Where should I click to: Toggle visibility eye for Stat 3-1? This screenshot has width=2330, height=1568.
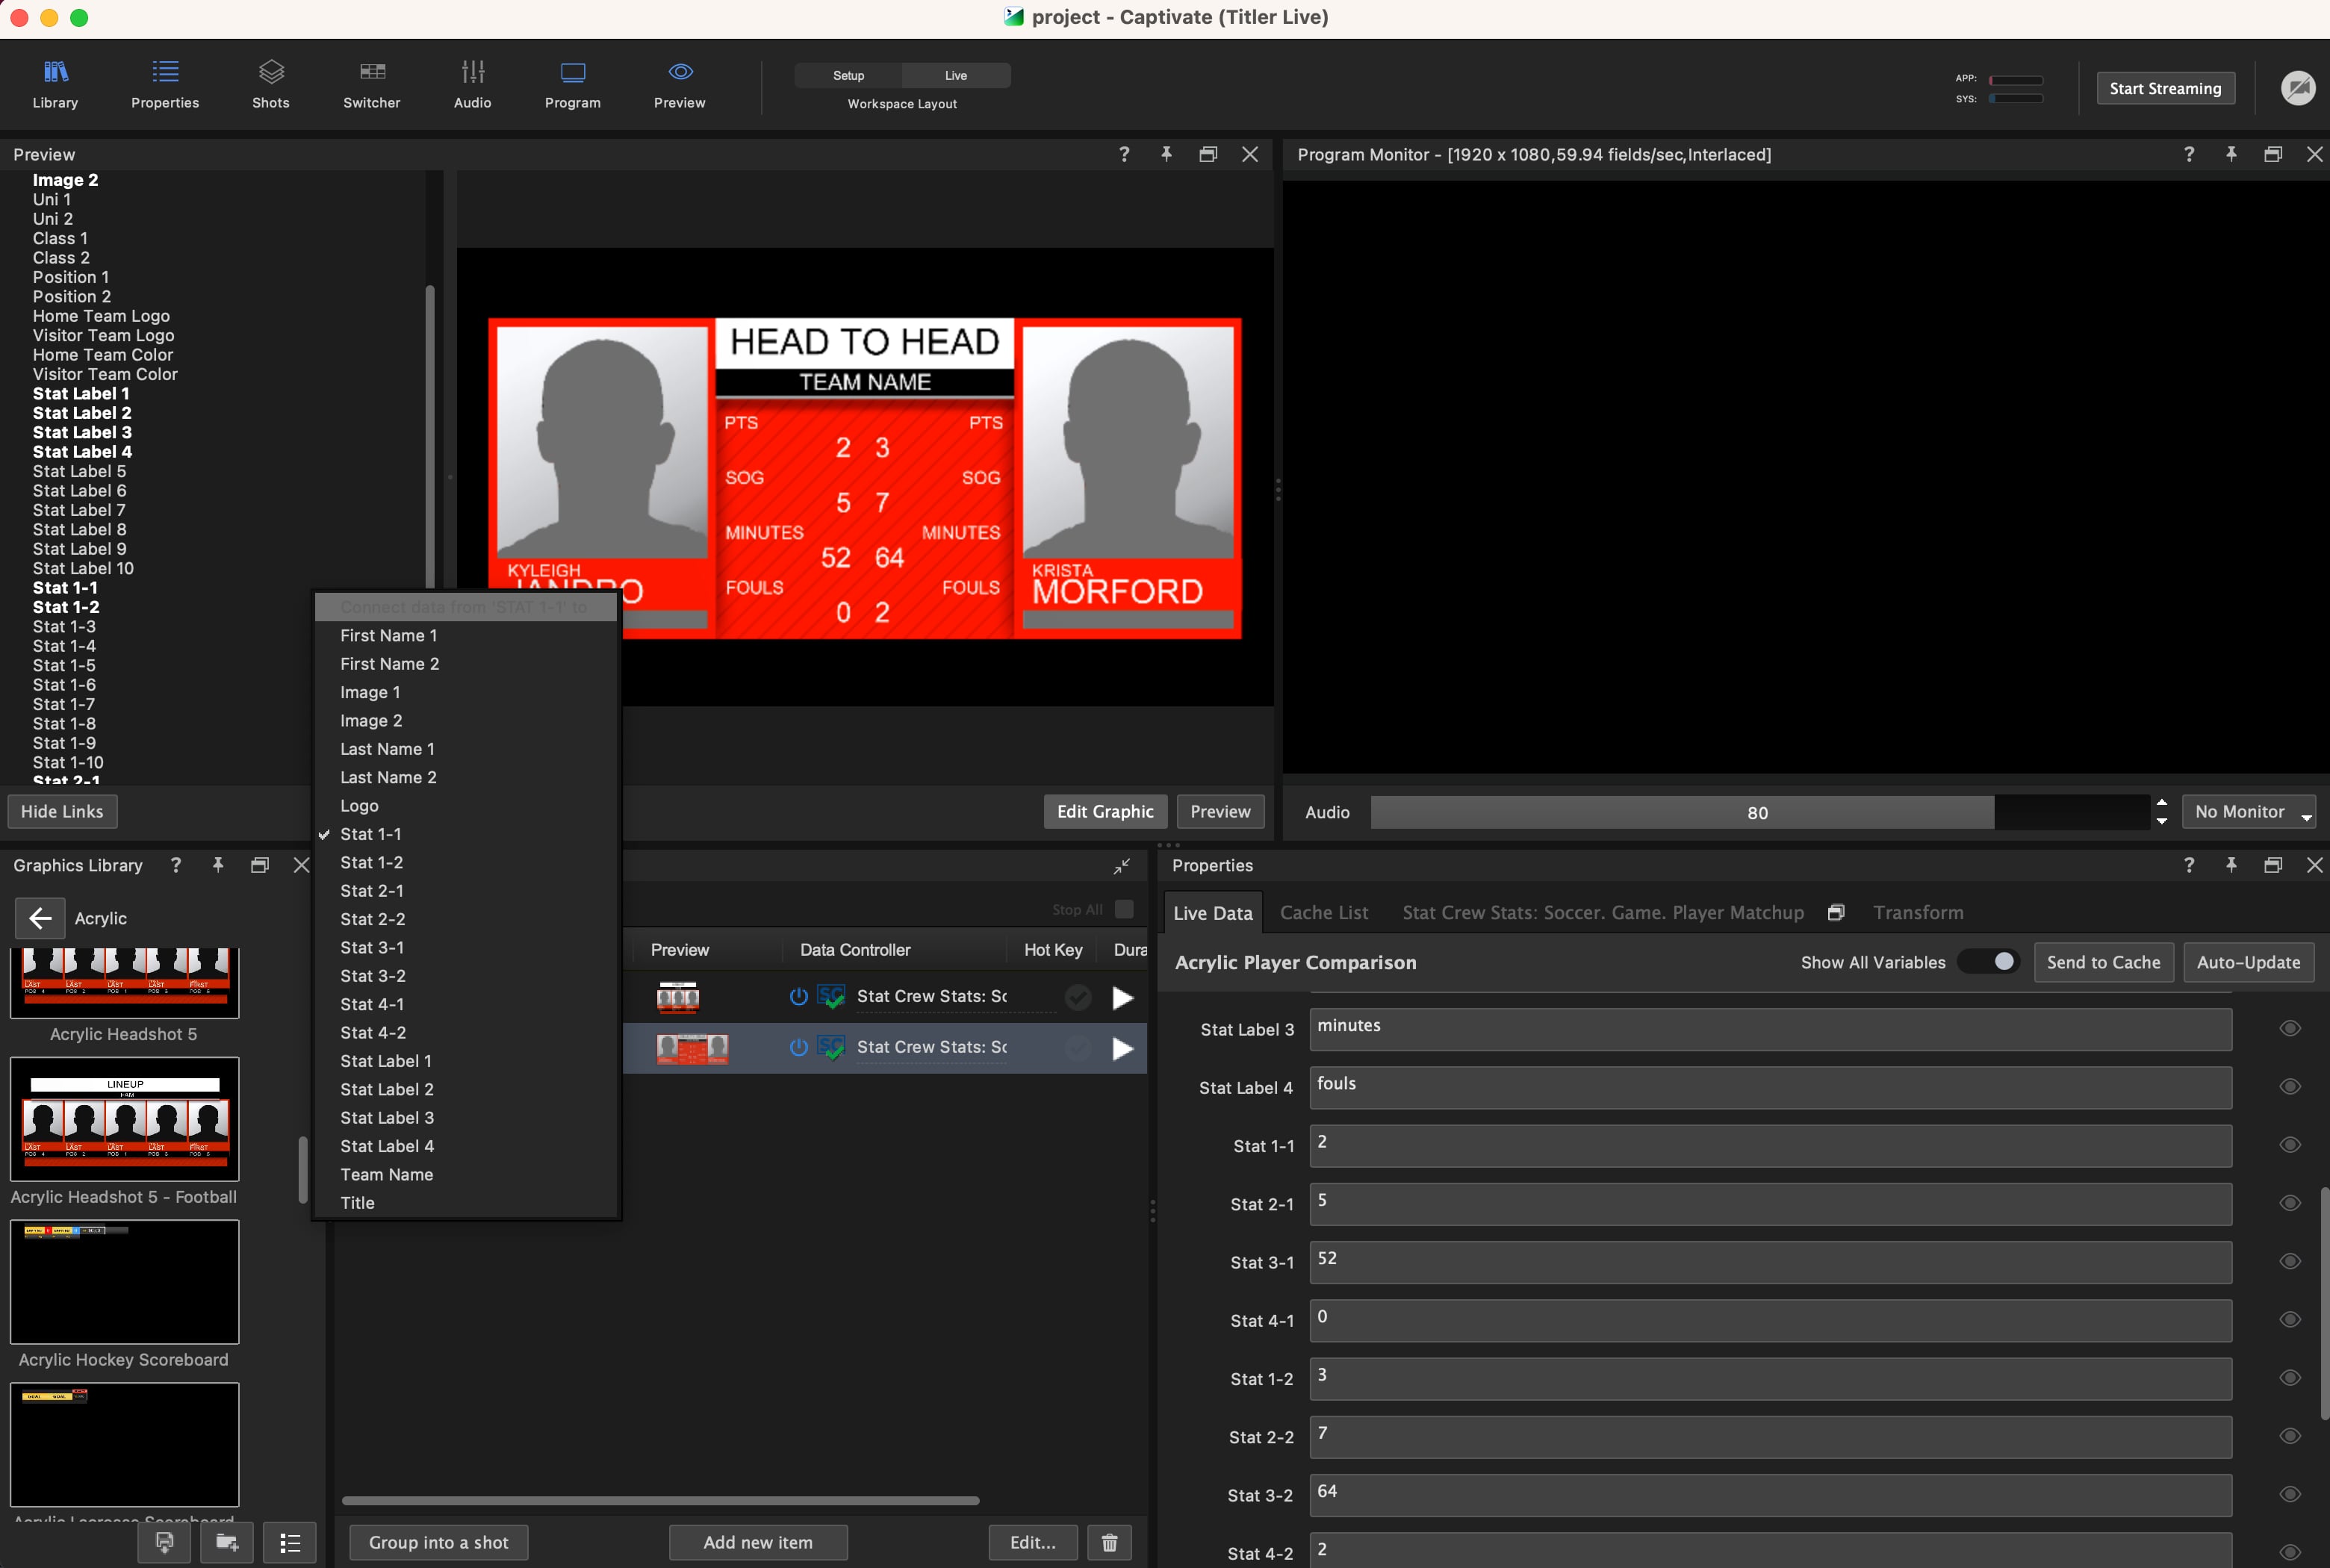[x=2290, y=1262]
